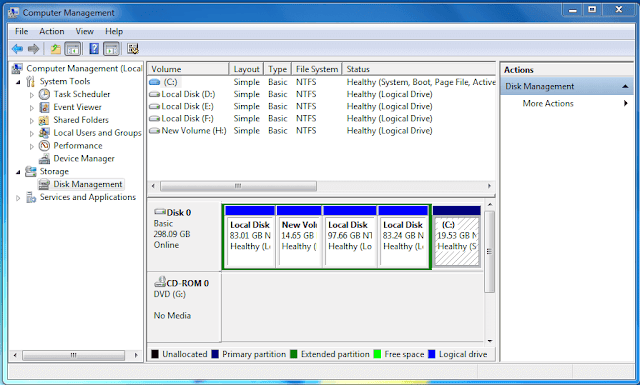Open the View menu
Viewport: 640px width, 385px height.
click(x=84, y=31)
